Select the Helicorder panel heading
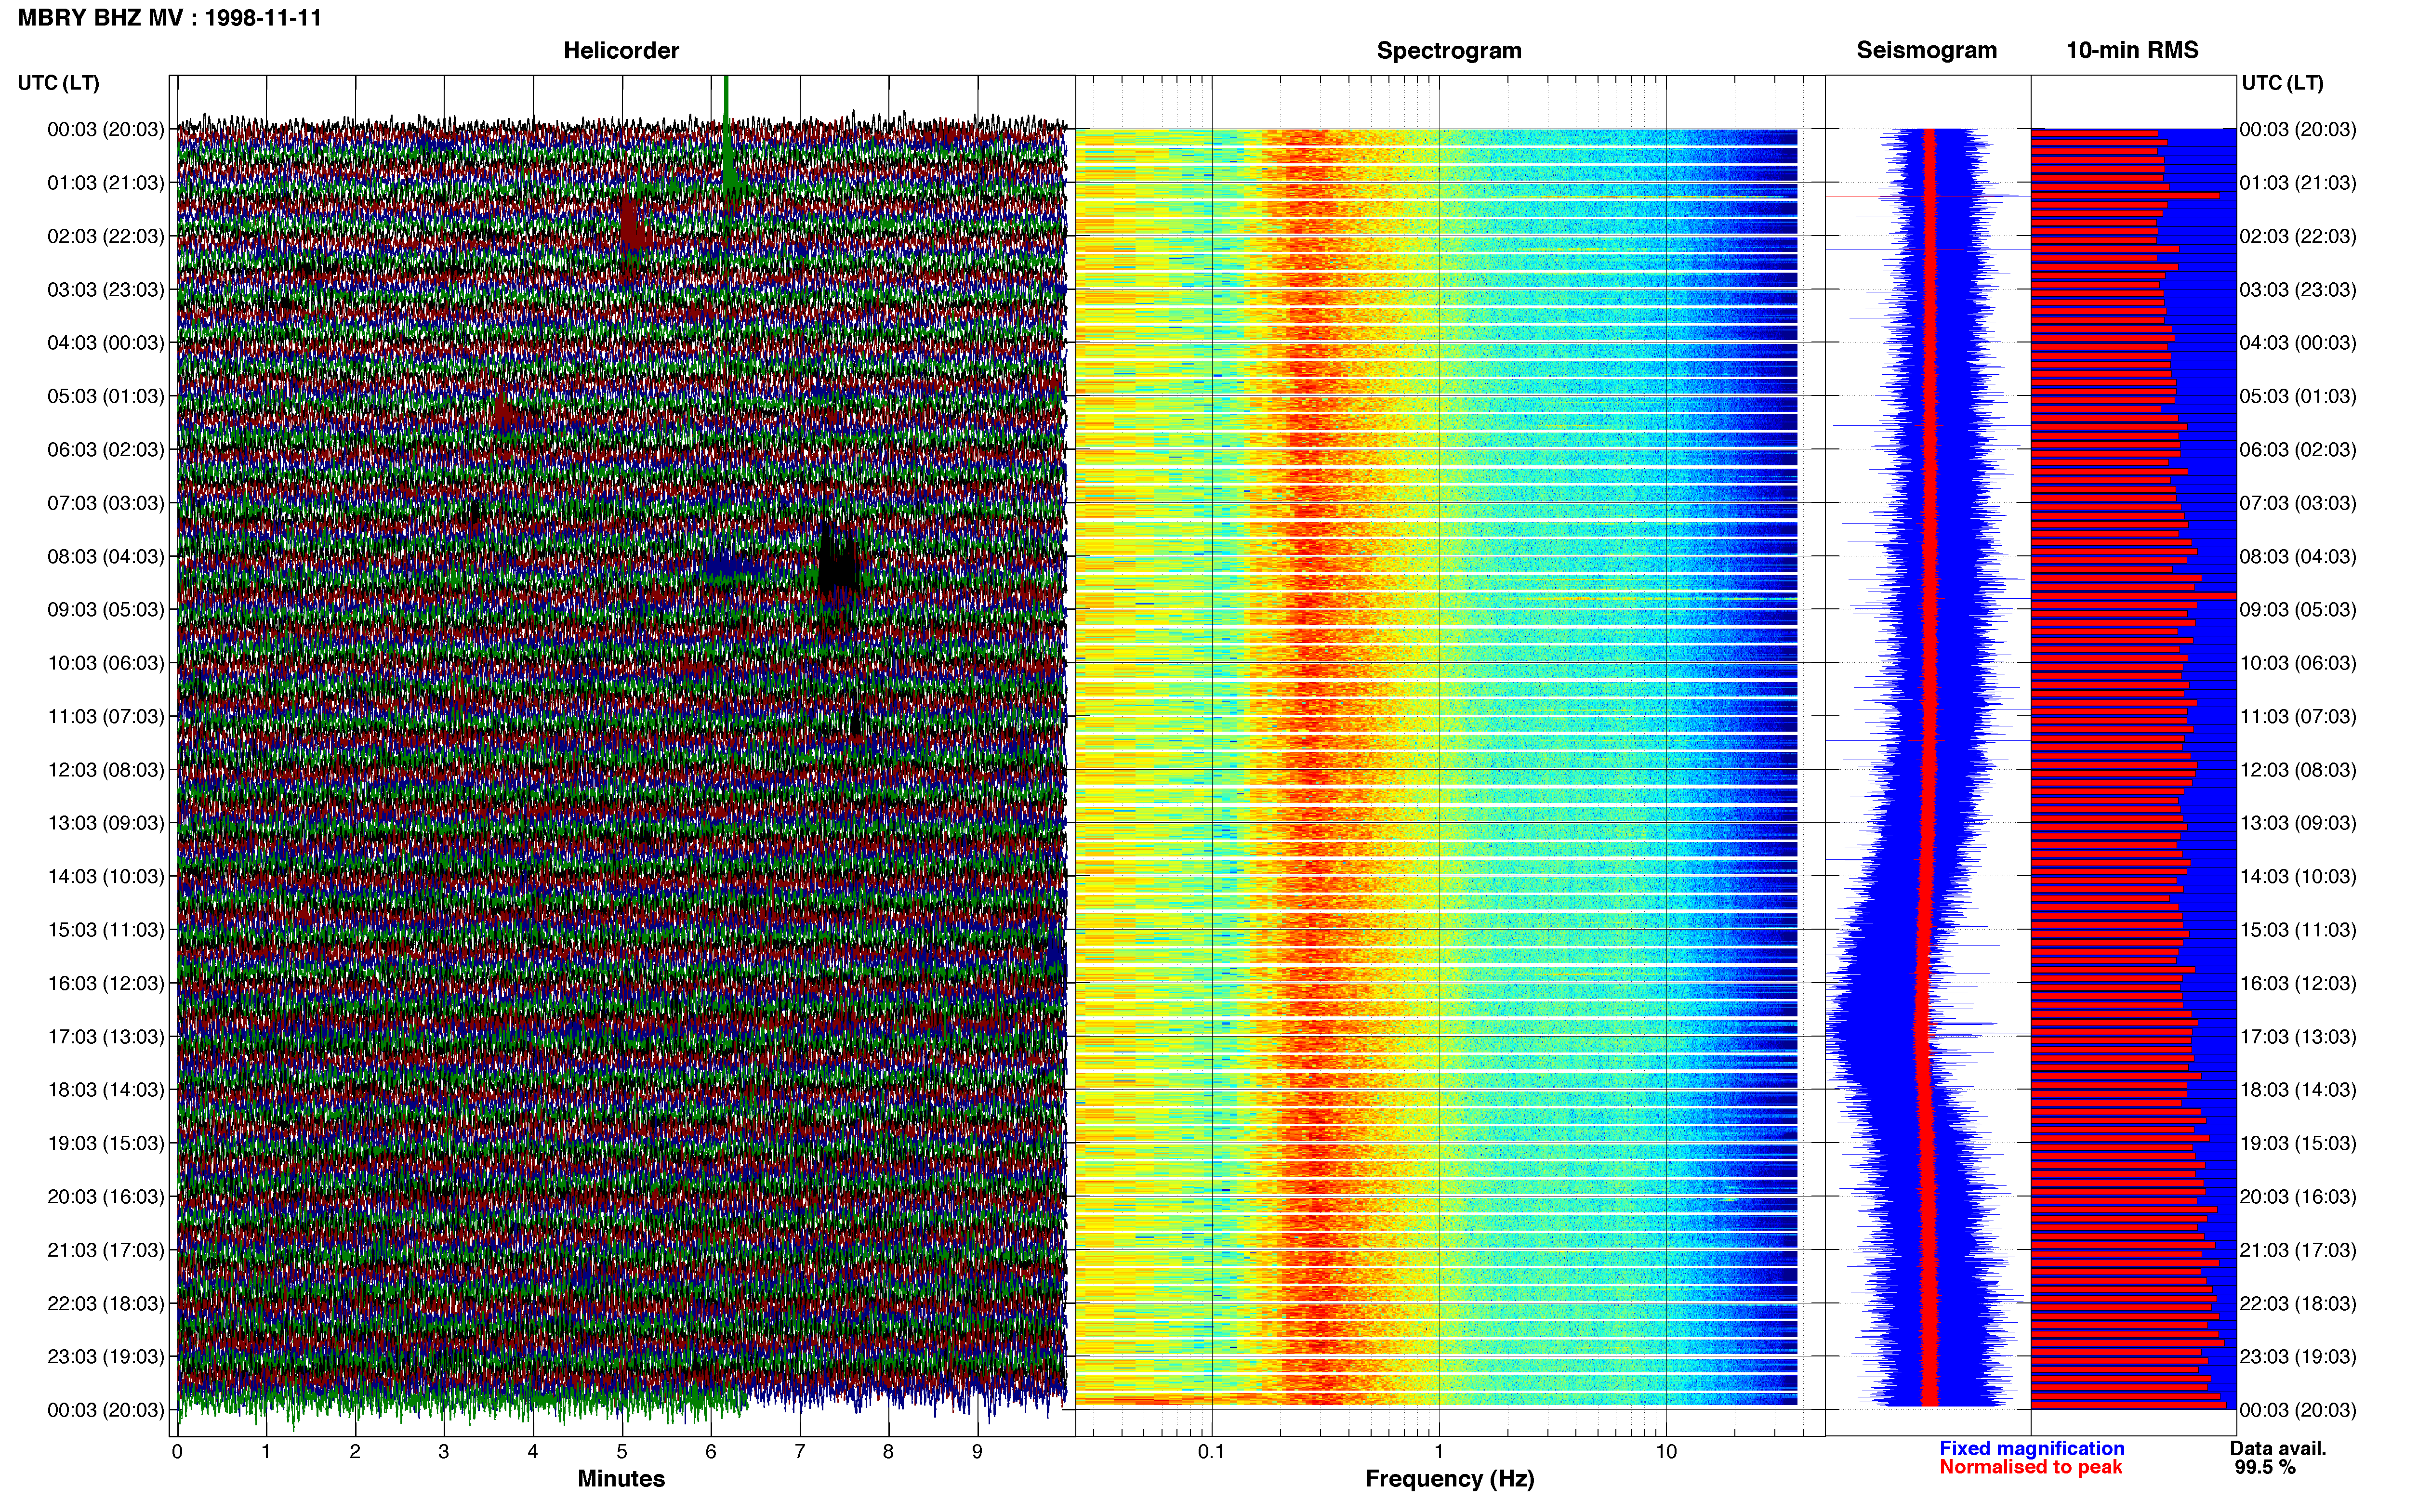 tap(621, 50)
